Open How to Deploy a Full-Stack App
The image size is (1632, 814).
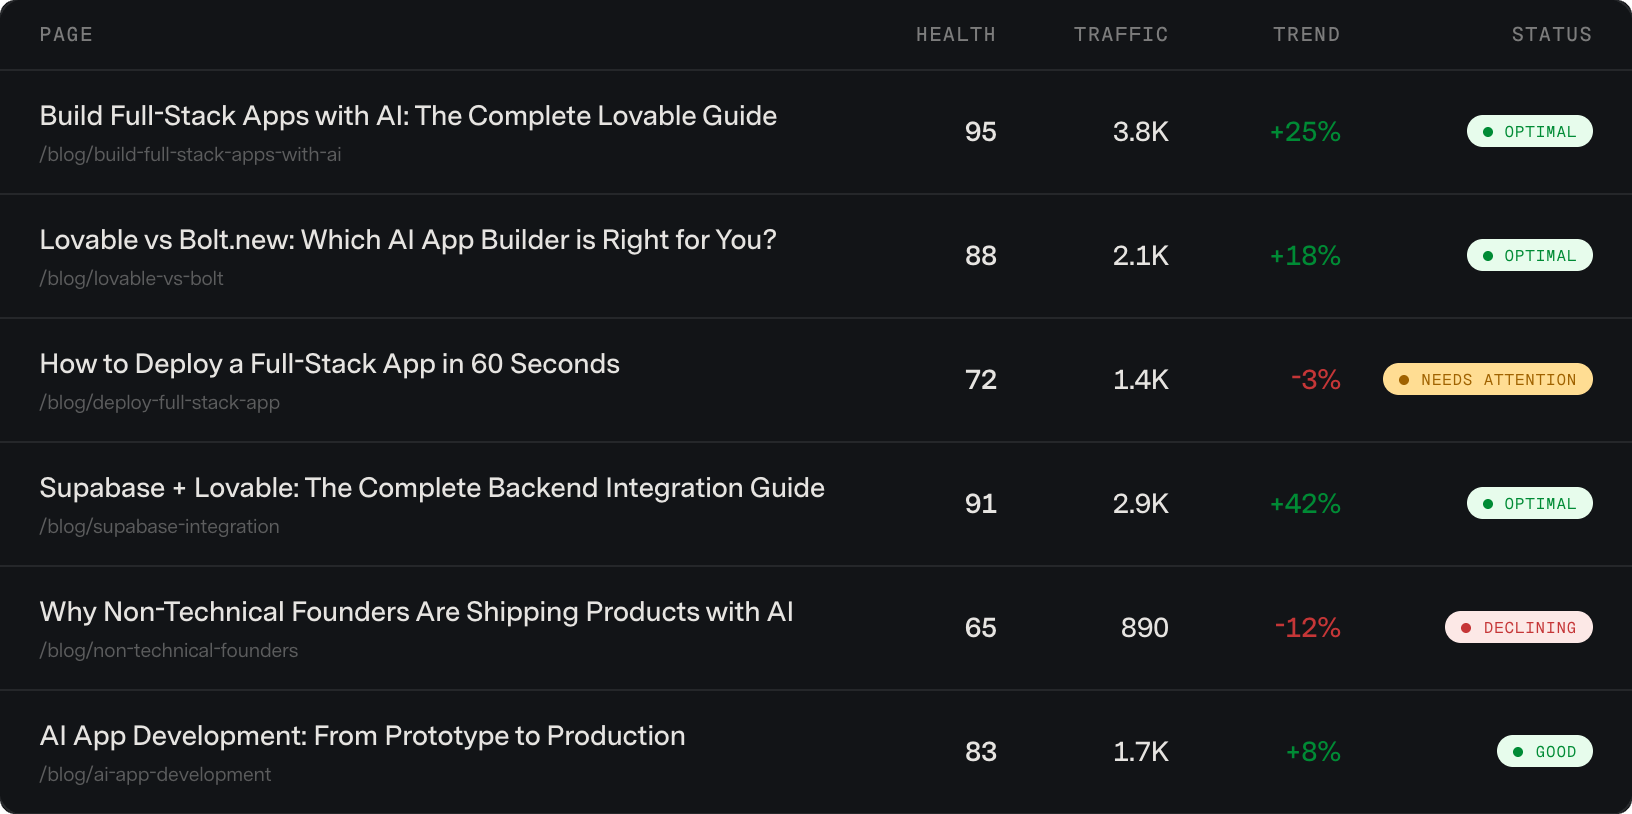click(330, 364)
